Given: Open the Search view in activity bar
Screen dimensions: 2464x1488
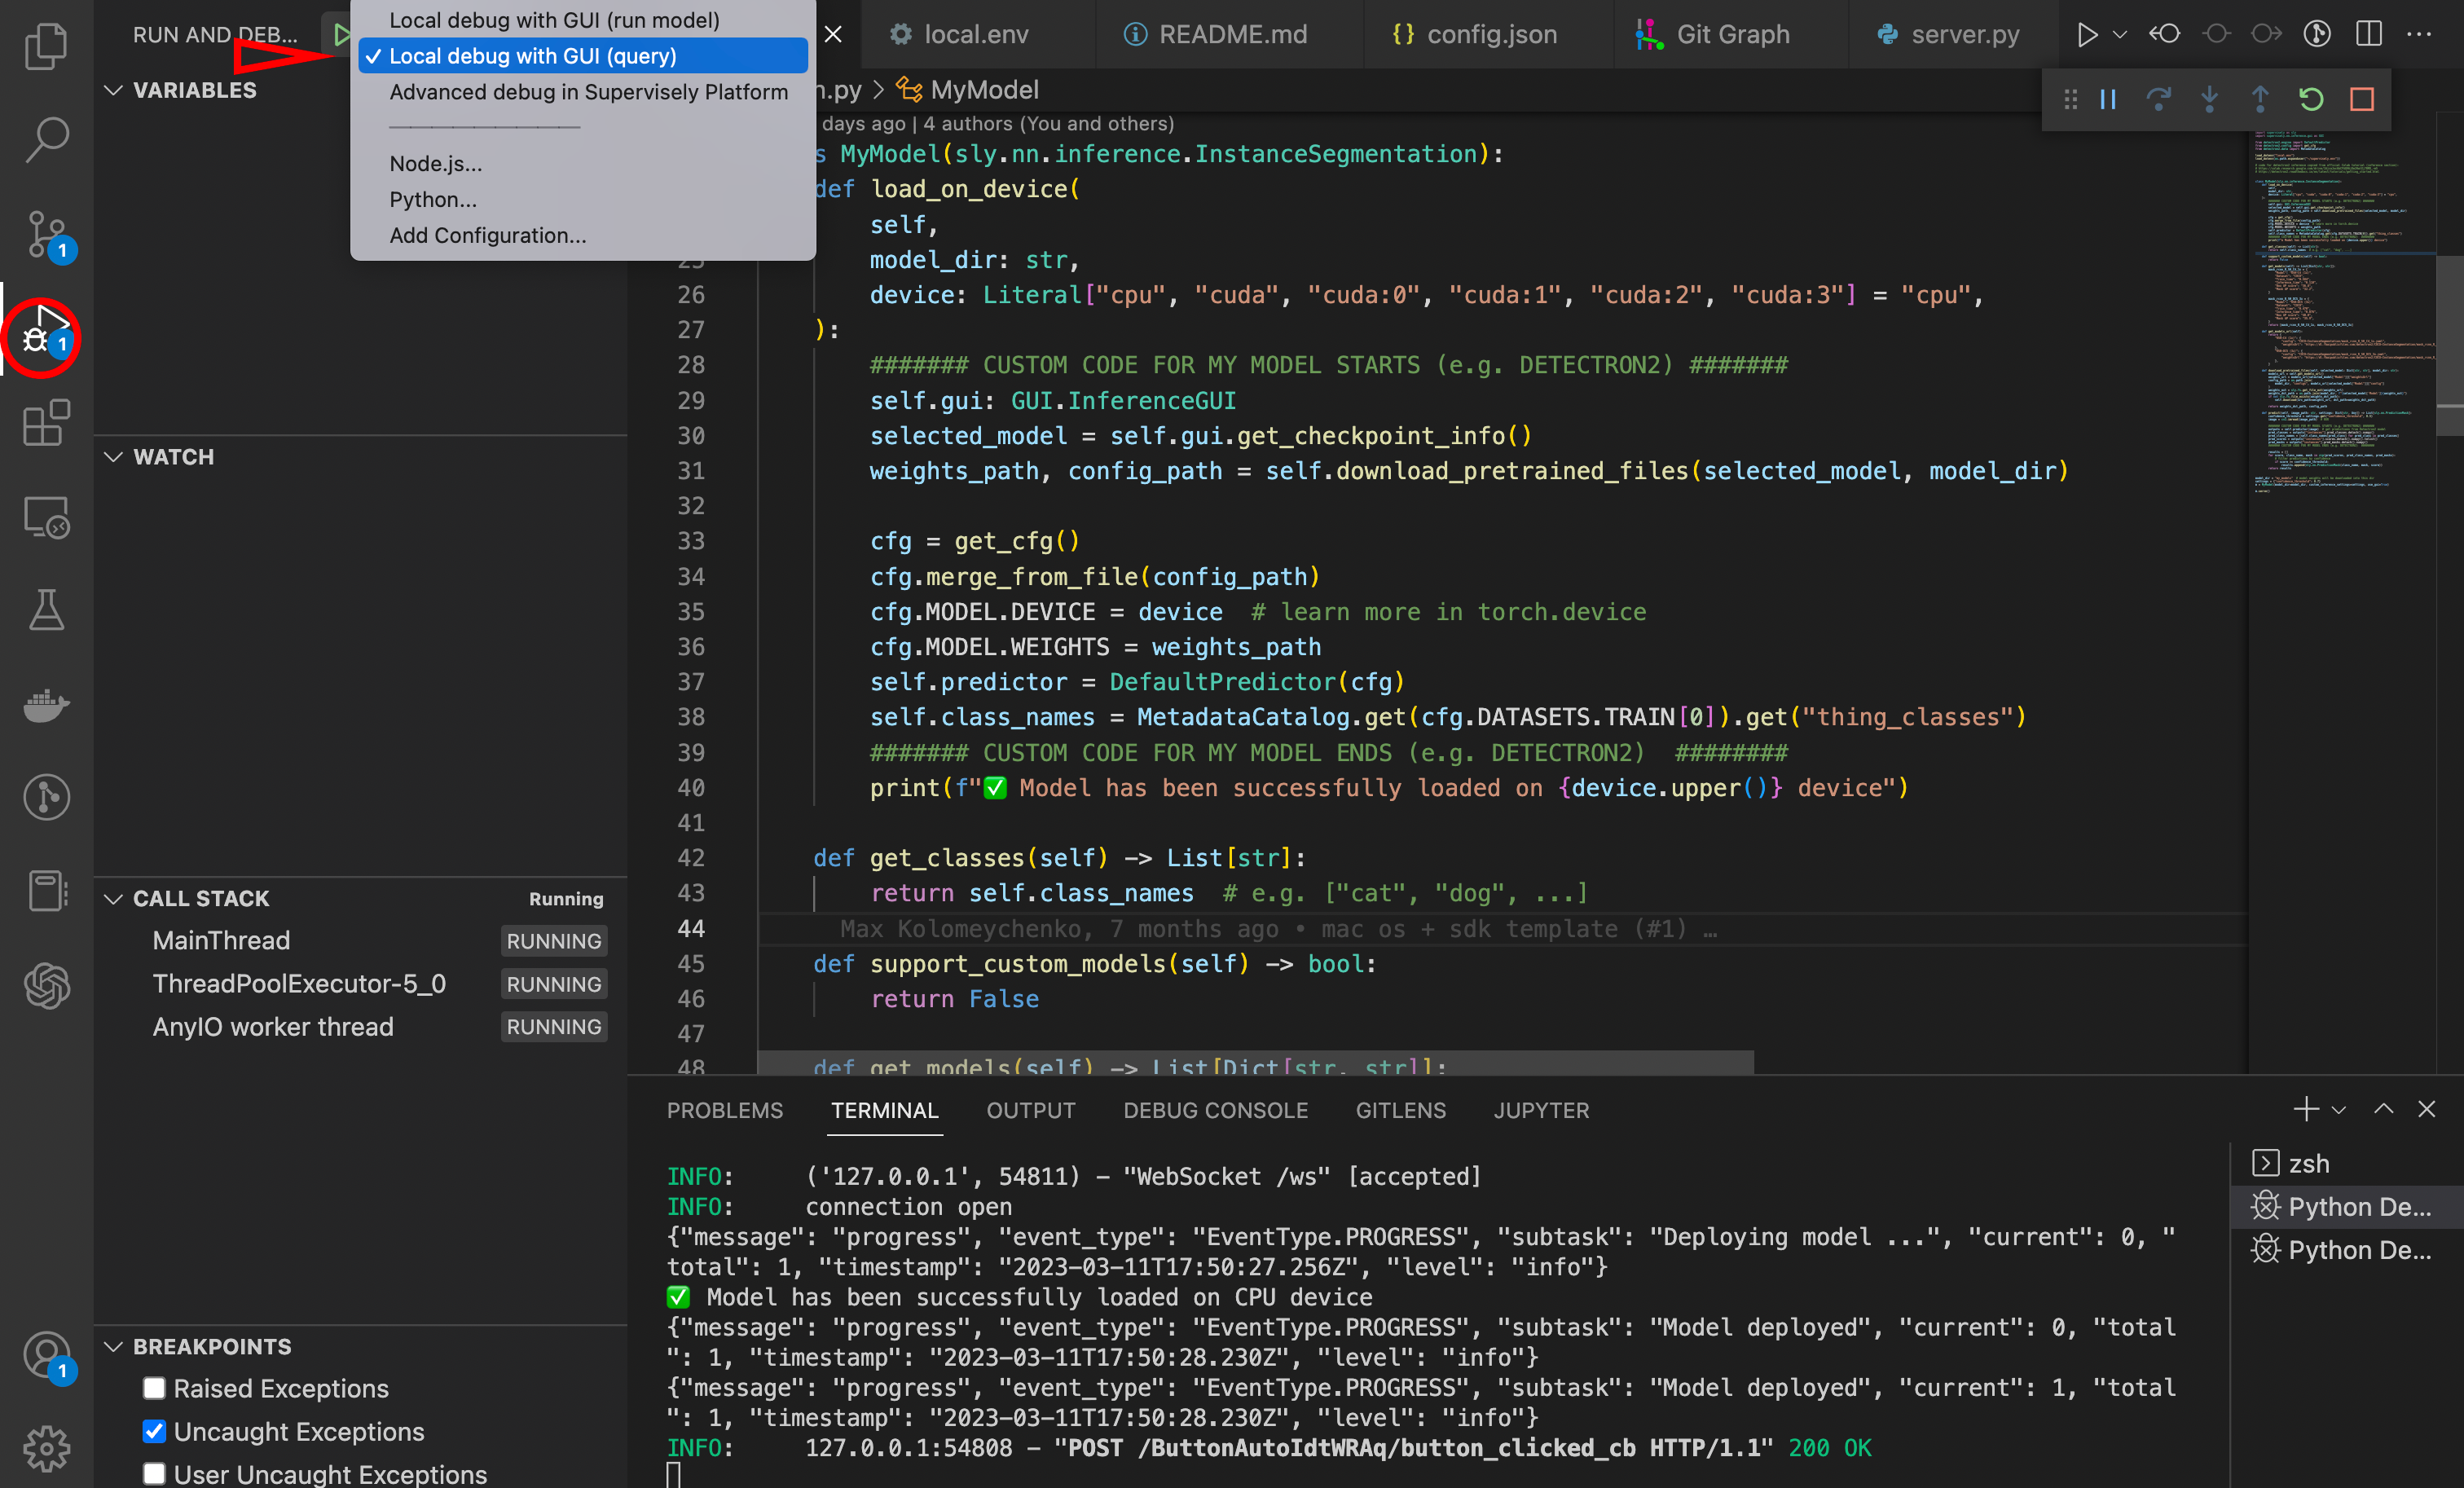Looking at the screenshot, I should pos(46,139).
